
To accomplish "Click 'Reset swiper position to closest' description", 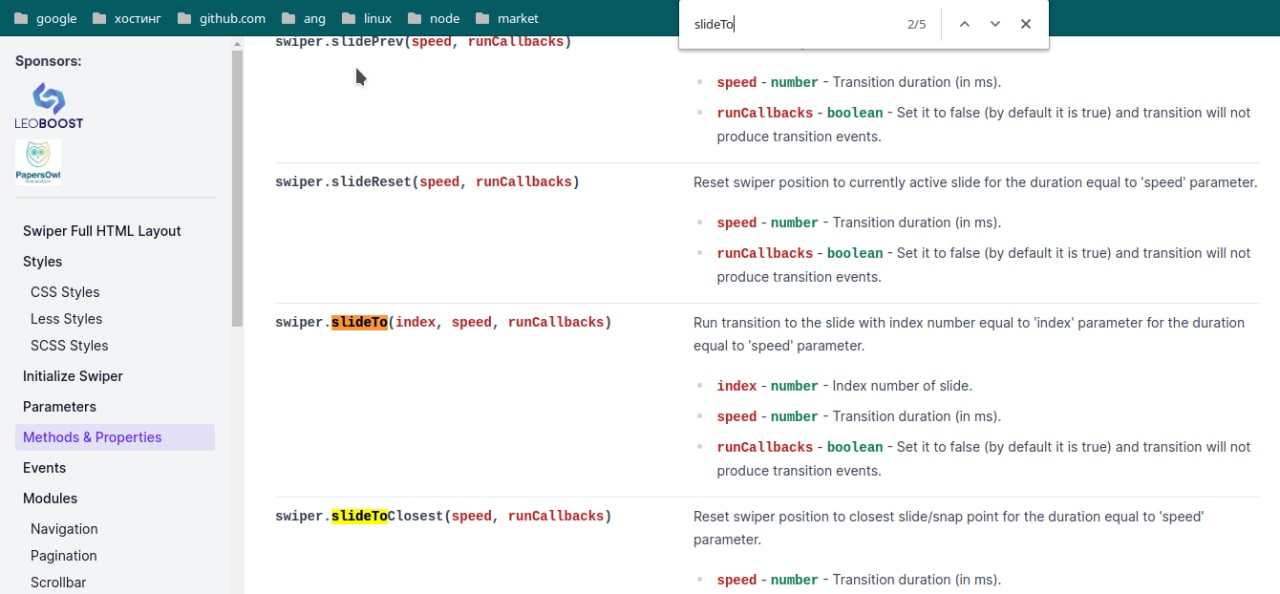I will click(x=948, y=528).
